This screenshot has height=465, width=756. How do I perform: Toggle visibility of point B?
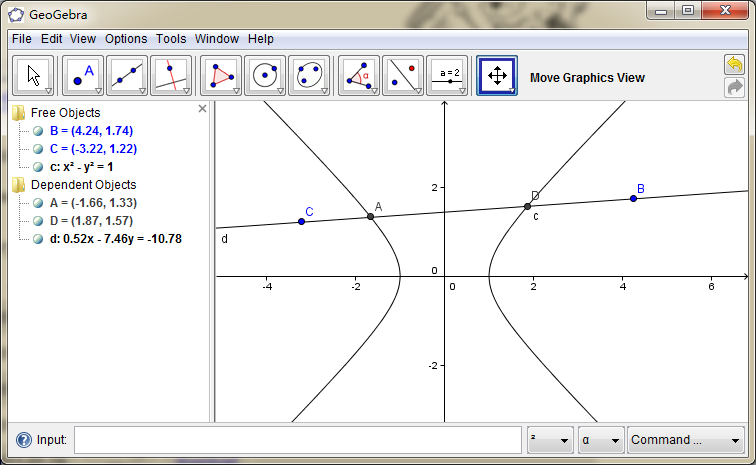coord(38,131)
